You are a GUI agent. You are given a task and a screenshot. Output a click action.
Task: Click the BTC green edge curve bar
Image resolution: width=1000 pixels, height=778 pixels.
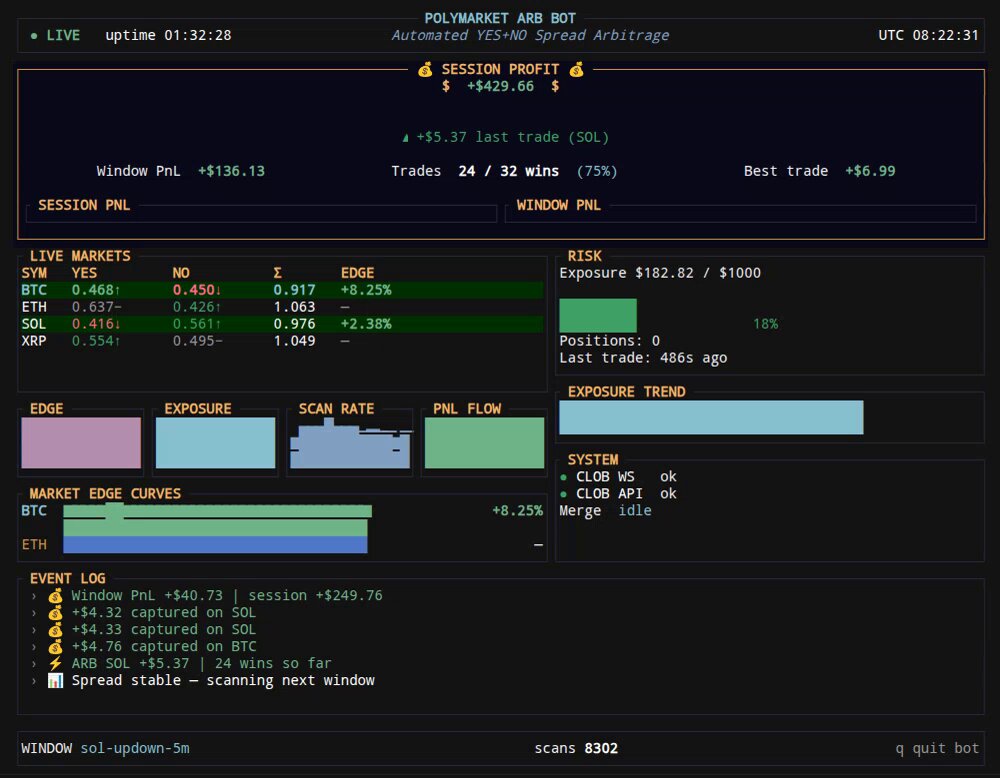point(217,519)
